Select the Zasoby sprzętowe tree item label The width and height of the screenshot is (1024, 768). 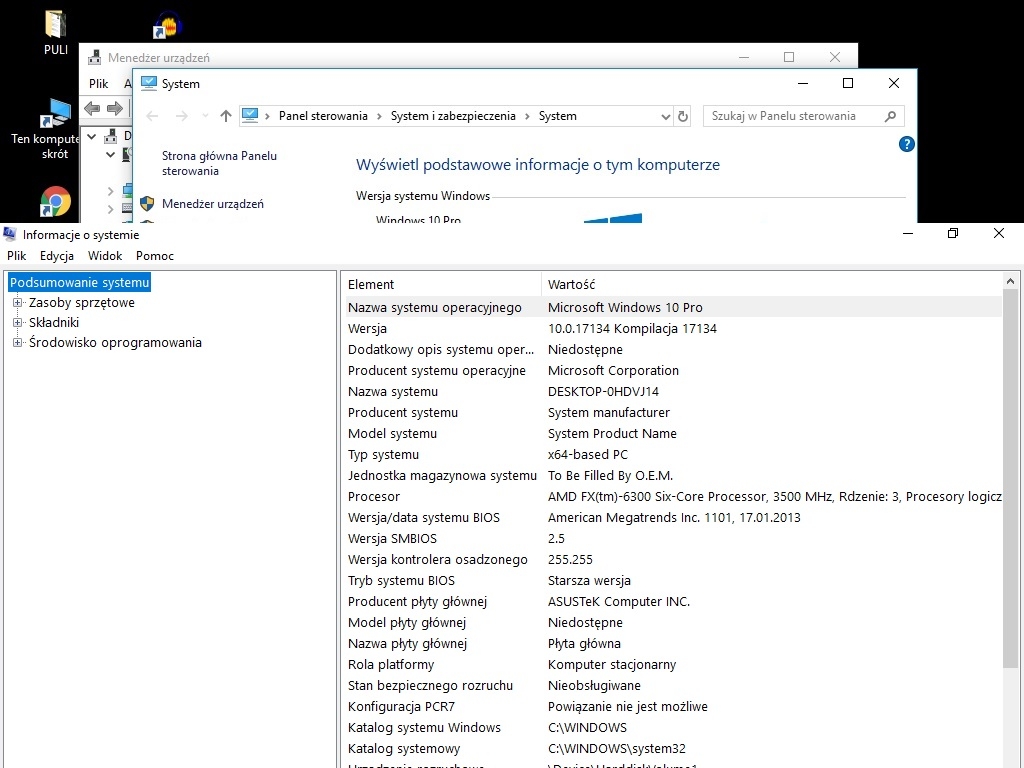(82, 302)
